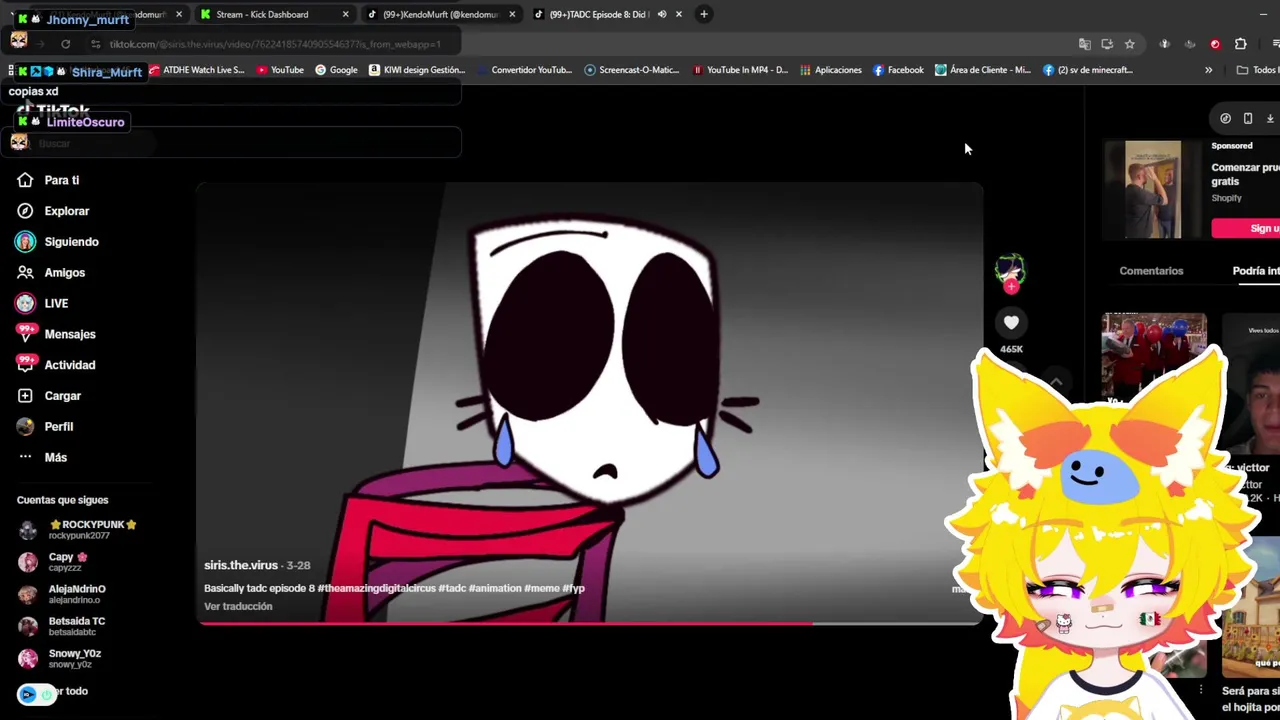Like the video with heart icon
The height and width of the screenshot is (720, 1280).
pos(1011,322)
